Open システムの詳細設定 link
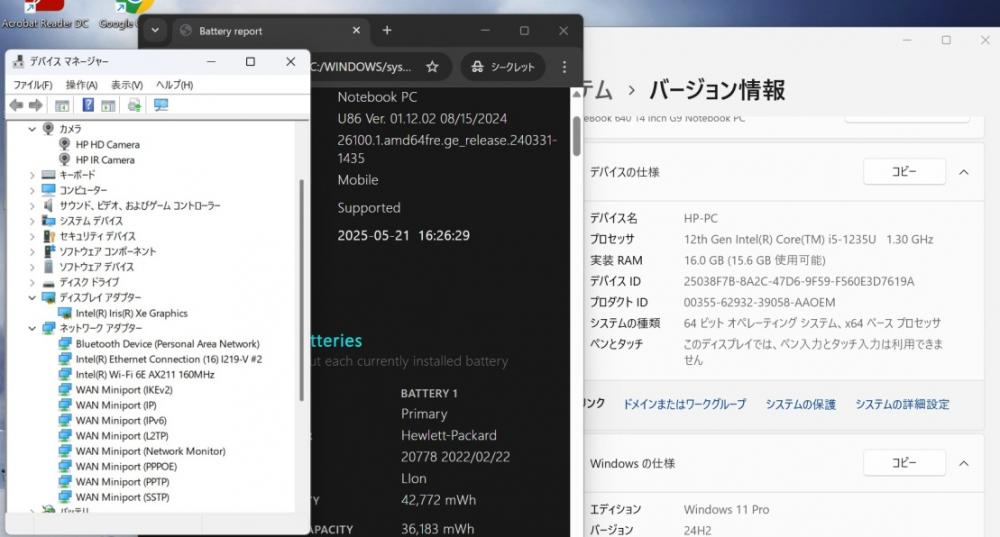The height and width of the screenshot is (537, 1000). pyautogui.click(x=902, y=404)
